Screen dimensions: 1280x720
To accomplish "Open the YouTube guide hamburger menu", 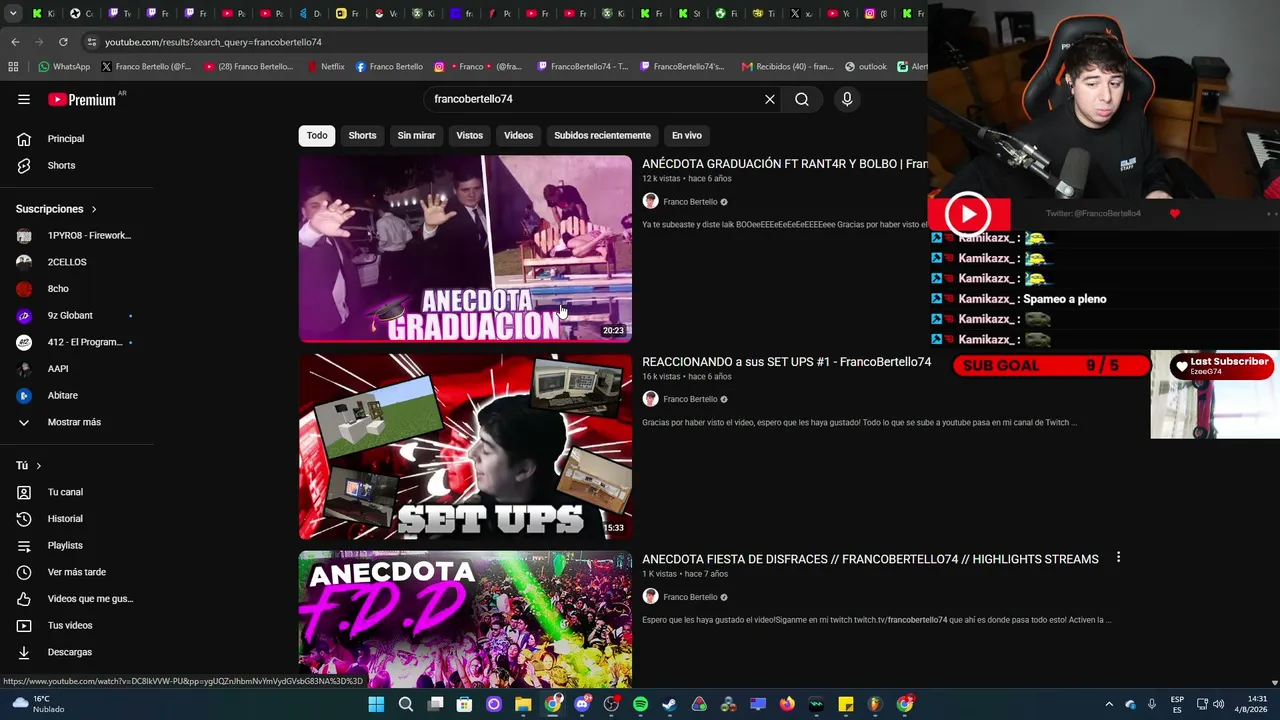I will coord(24,99).
